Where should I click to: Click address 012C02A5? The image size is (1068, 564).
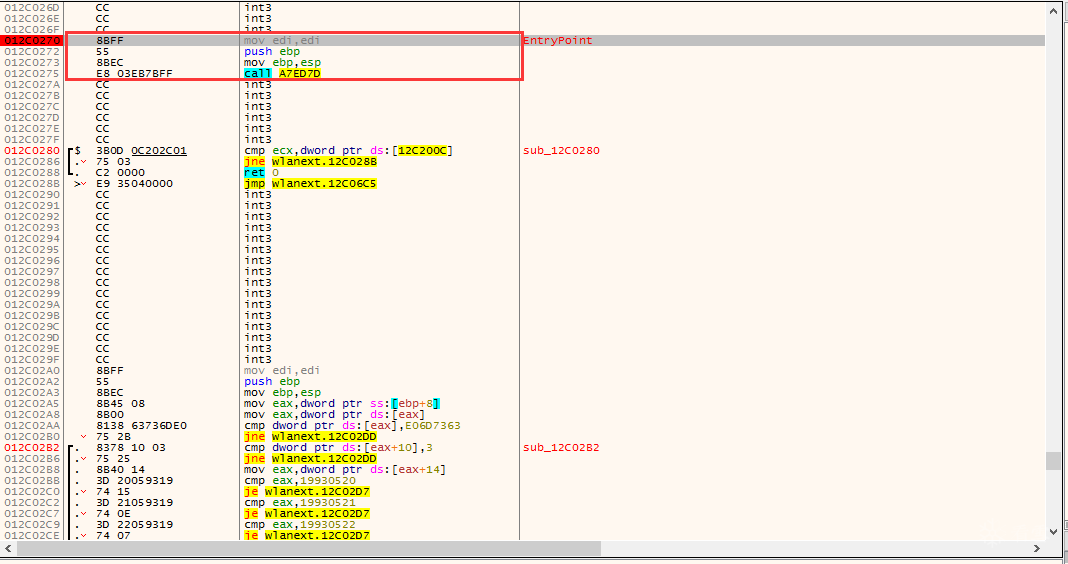pos(32,404)
